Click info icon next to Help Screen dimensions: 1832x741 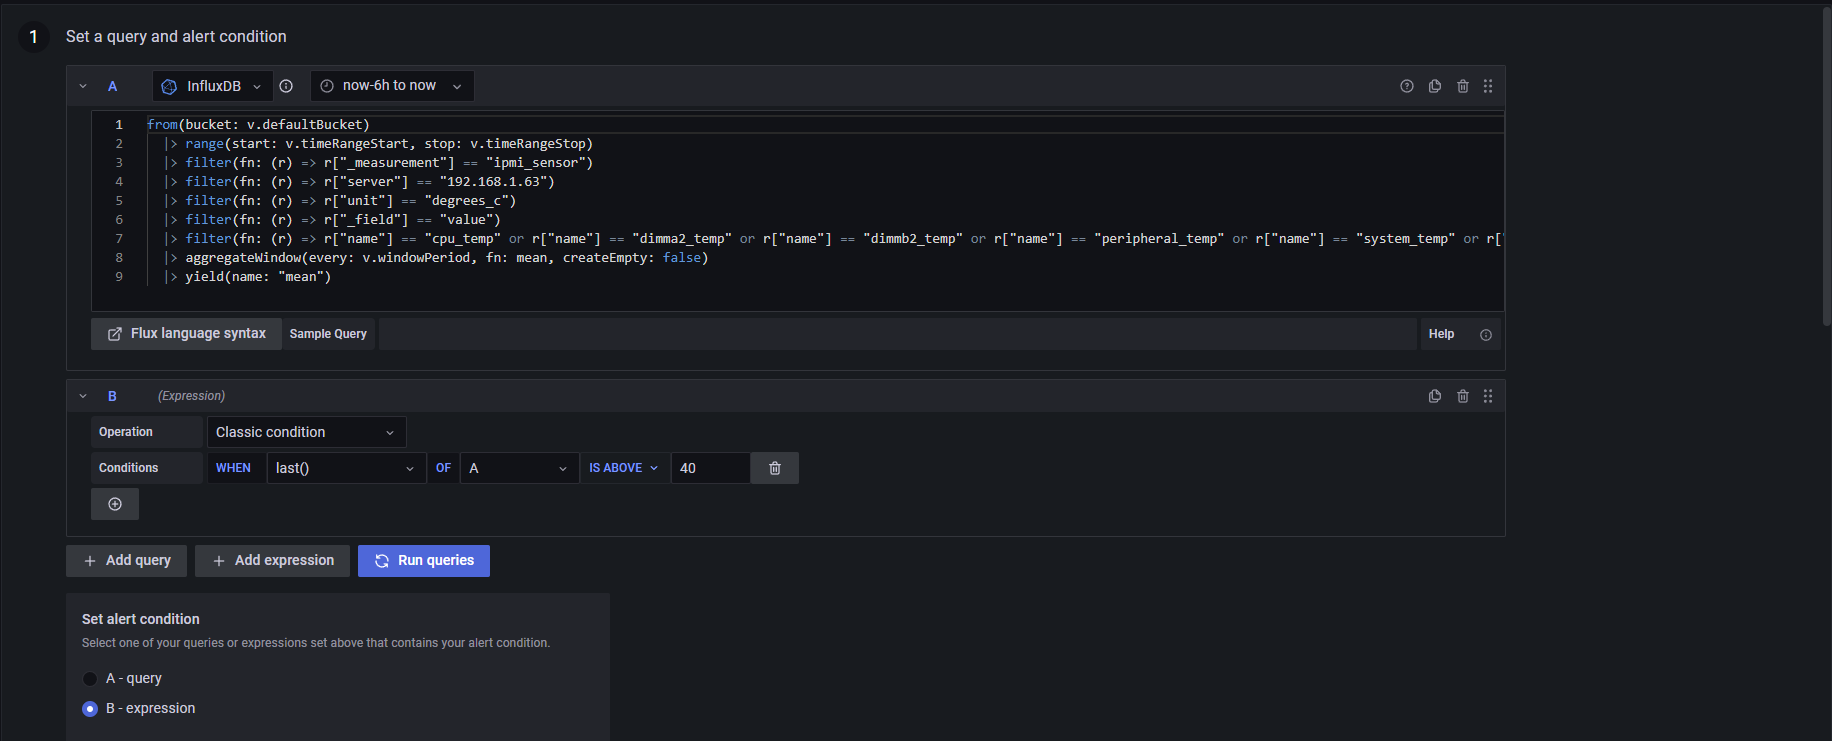click(1486, 335)
